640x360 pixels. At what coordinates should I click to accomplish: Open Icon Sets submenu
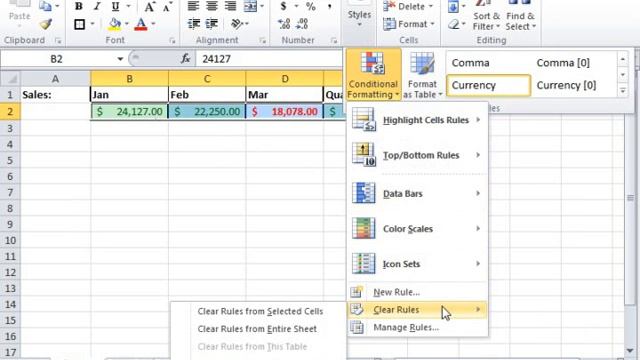[x=417, y=264]
